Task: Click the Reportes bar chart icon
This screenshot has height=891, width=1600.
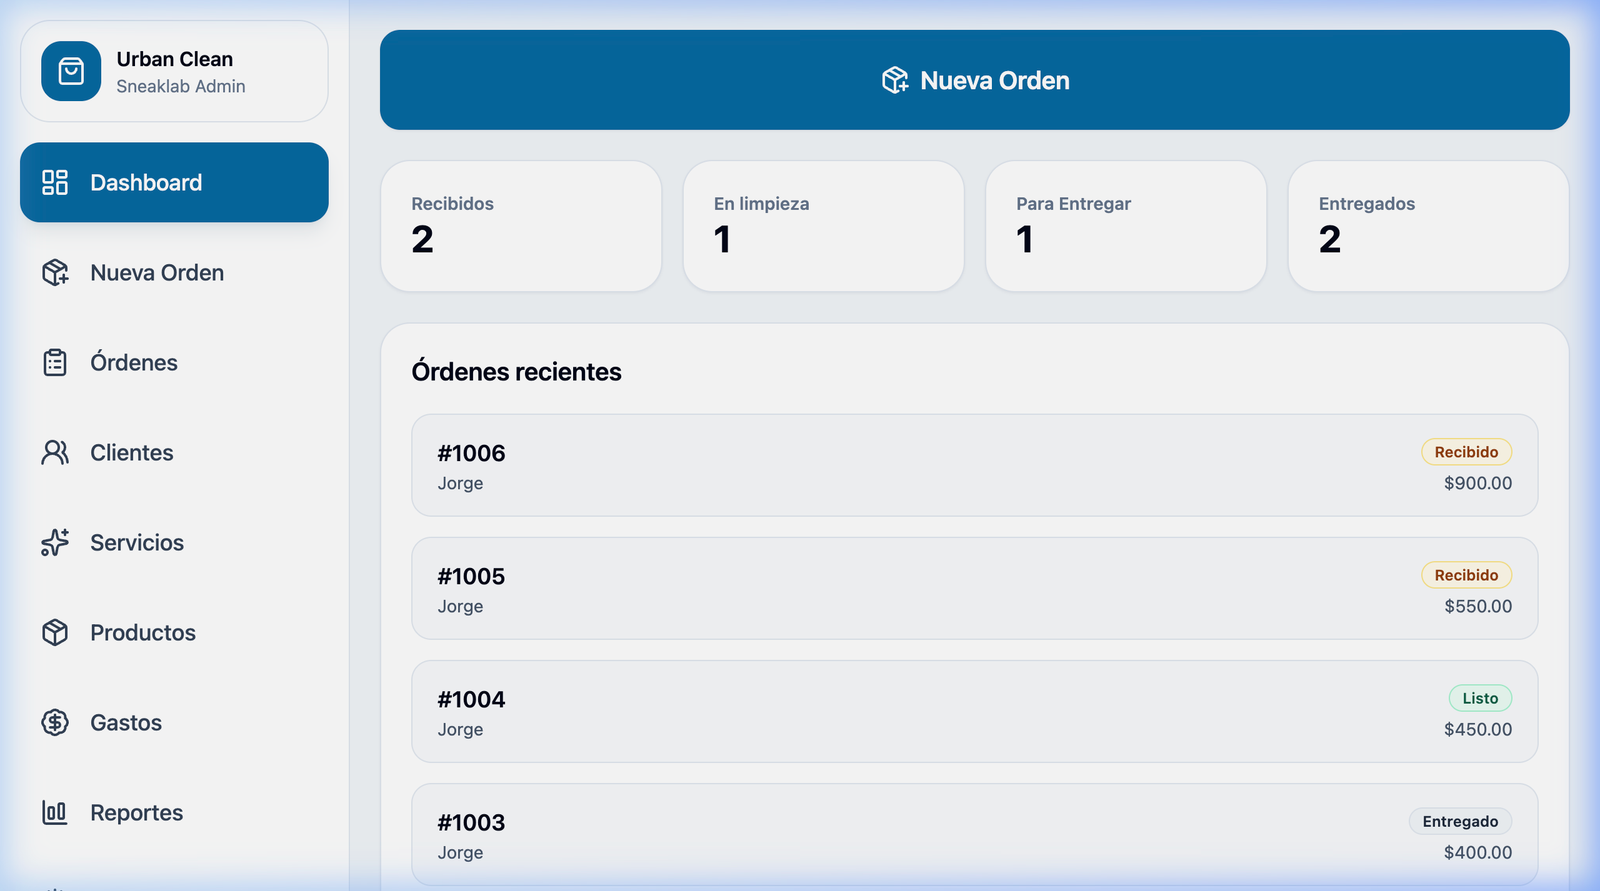Action: tap(55, 812)
